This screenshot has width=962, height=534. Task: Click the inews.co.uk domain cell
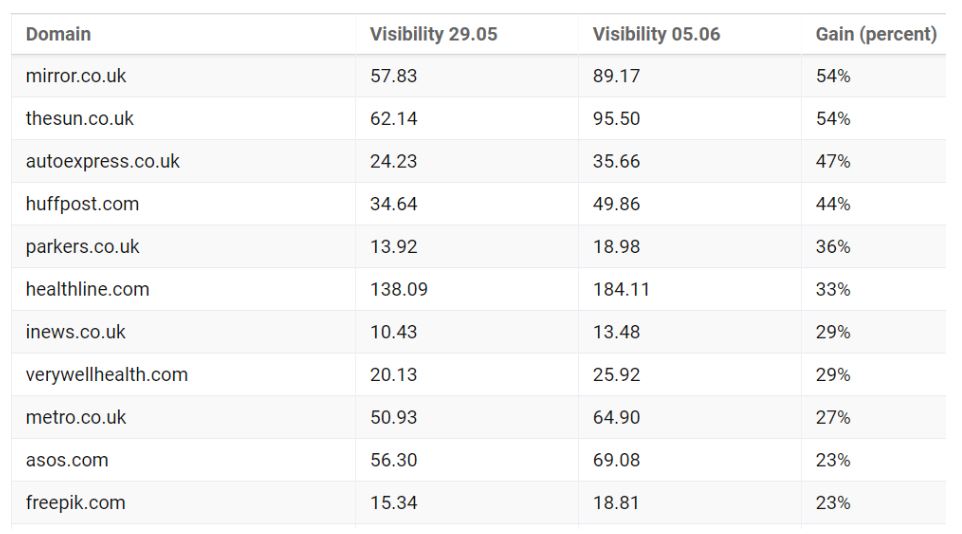75,331
